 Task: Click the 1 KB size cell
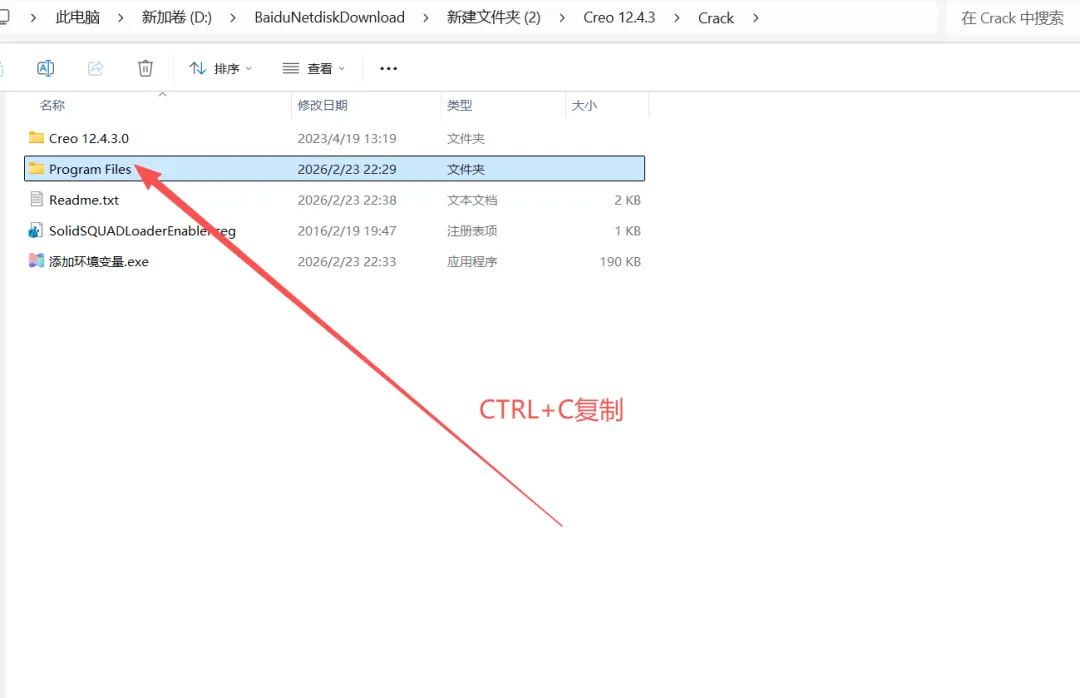(627, 231)
